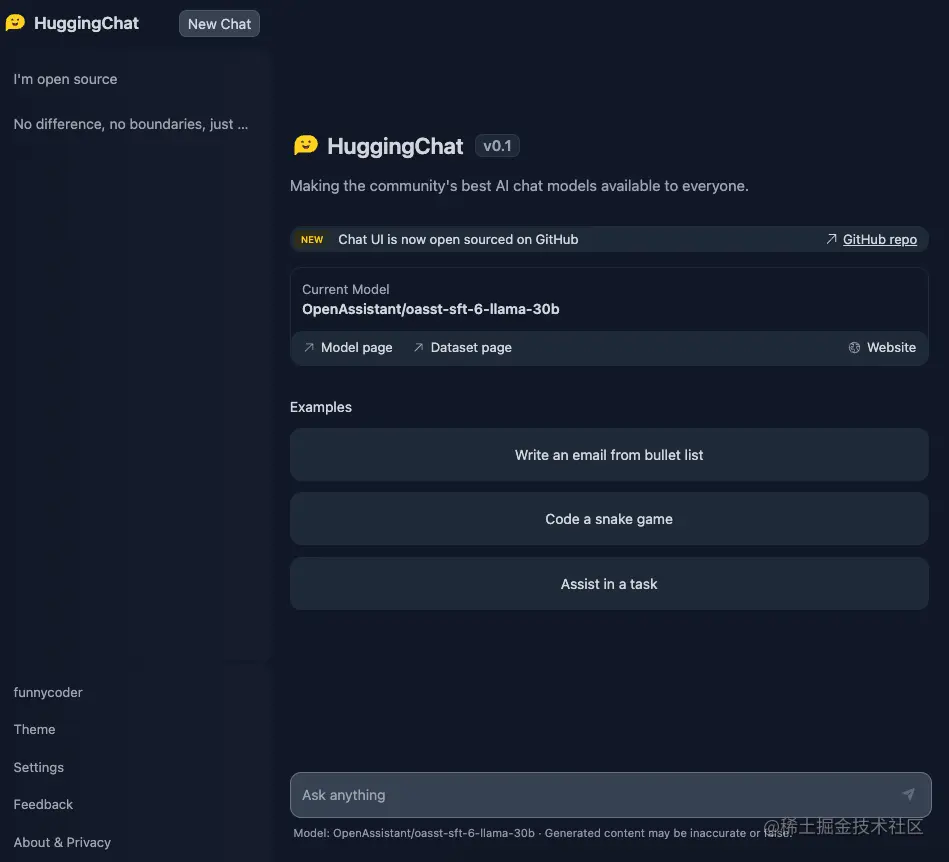This screenshot has height=862, width=949.
Task: Click the v0.1 version badge
Action: coord(497,146)
